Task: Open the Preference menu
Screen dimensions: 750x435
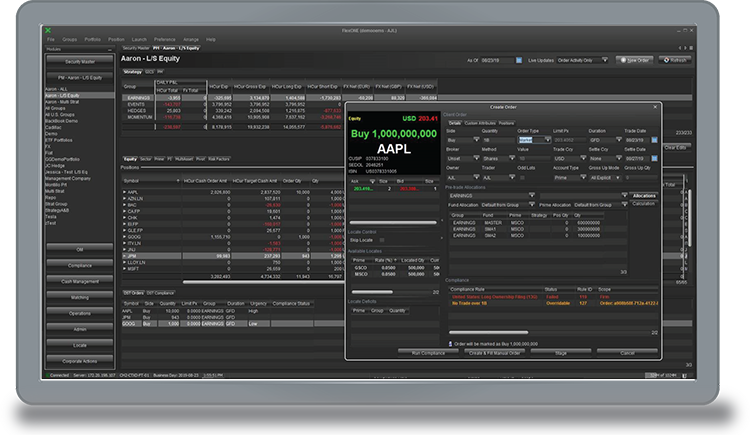Action: coord(165,39)
